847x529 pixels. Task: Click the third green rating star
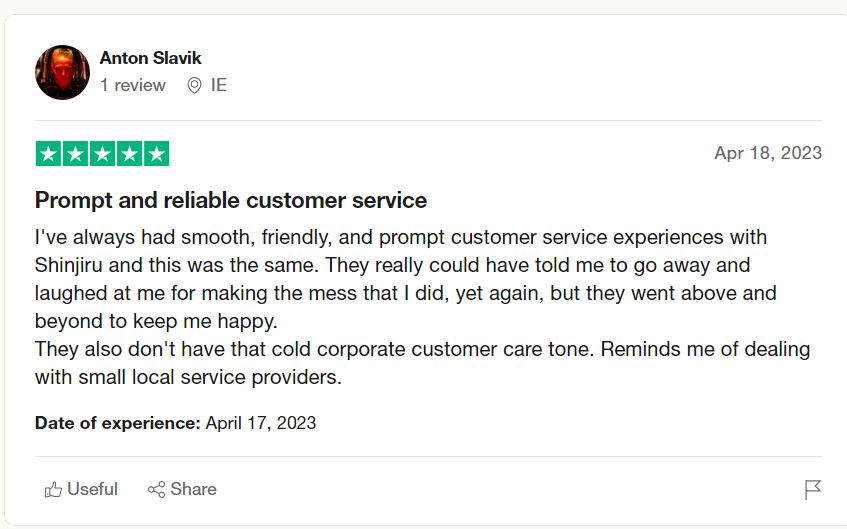(102, 154)
